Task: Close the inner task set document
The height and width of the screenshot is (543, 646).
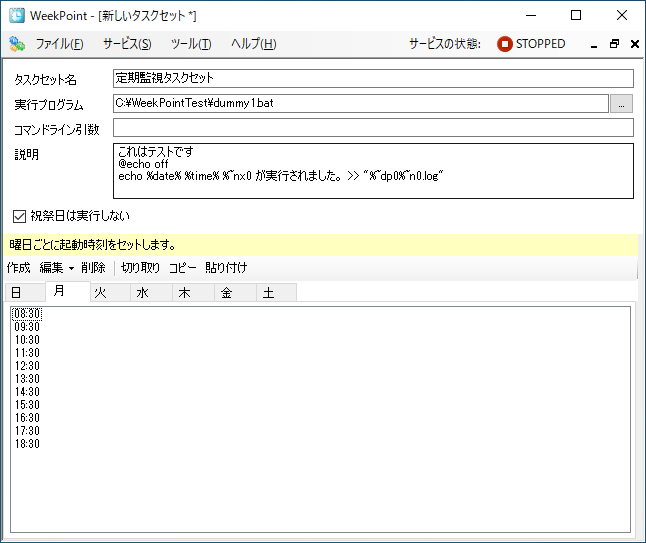Action: 635,44
